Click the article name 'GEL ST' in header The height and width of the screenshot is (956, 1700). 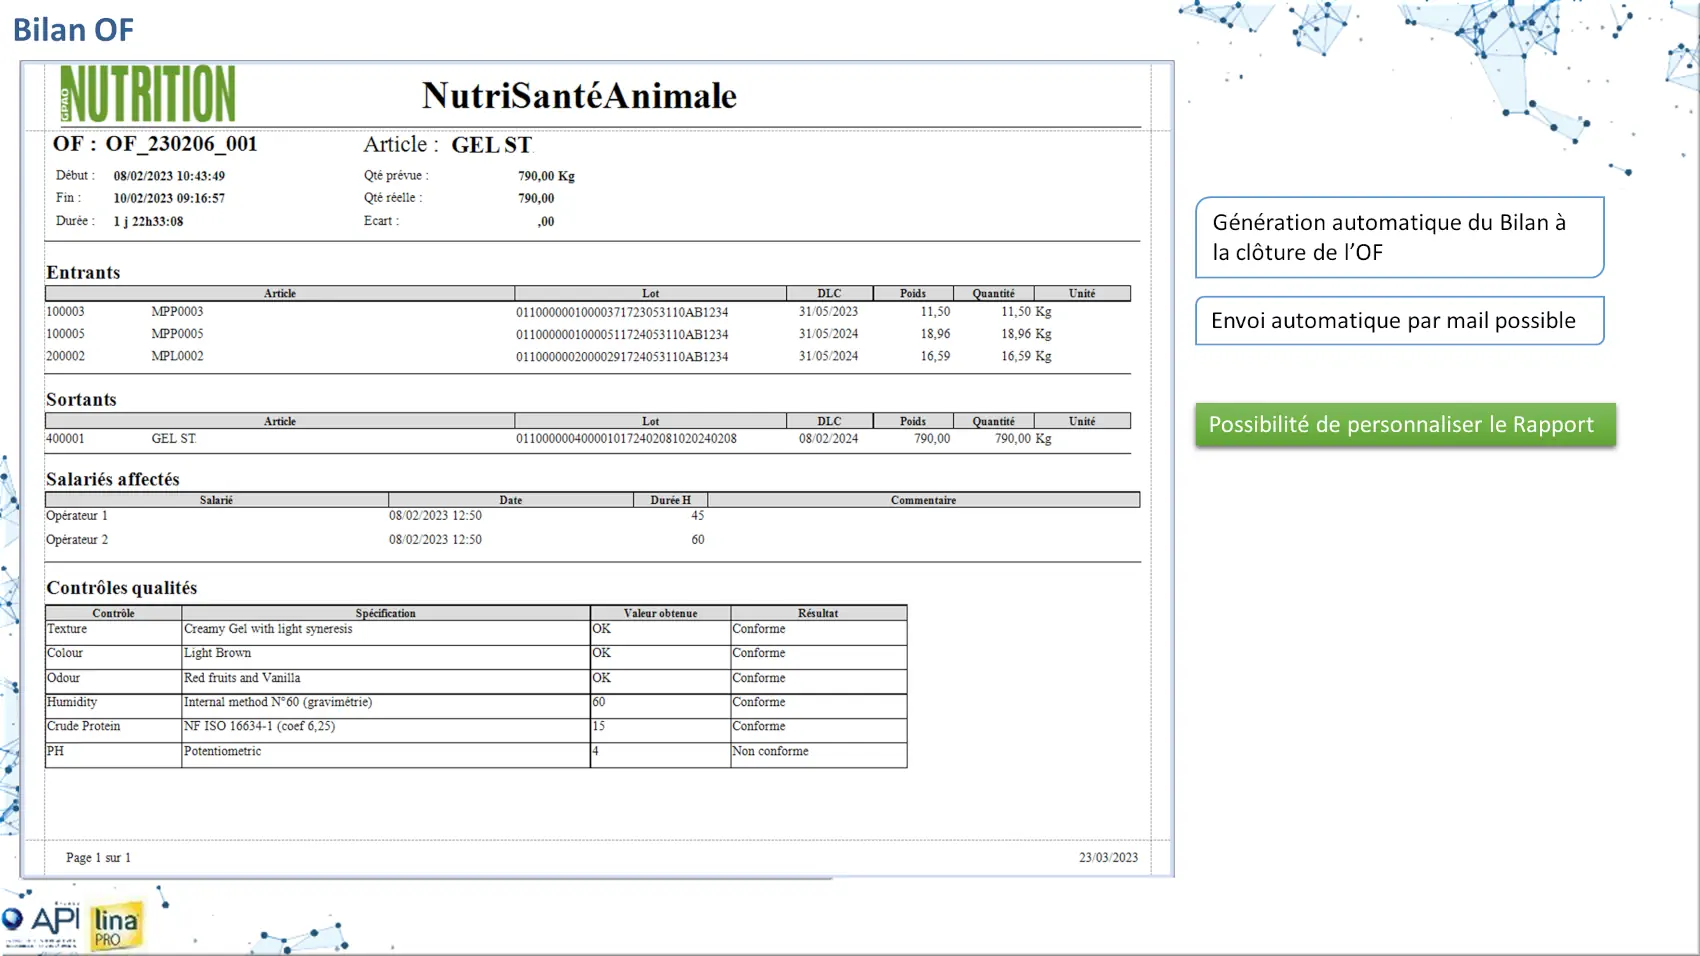[492, 145]
